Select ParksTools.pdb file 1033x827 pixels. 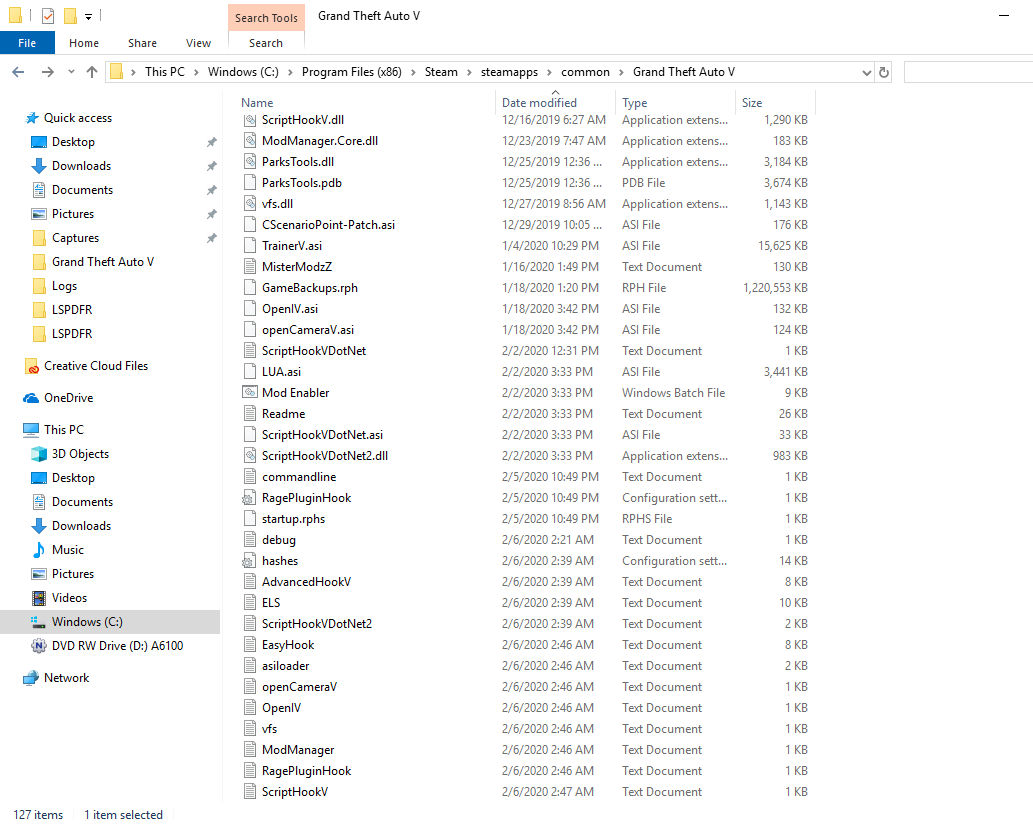tap(302, 183)
